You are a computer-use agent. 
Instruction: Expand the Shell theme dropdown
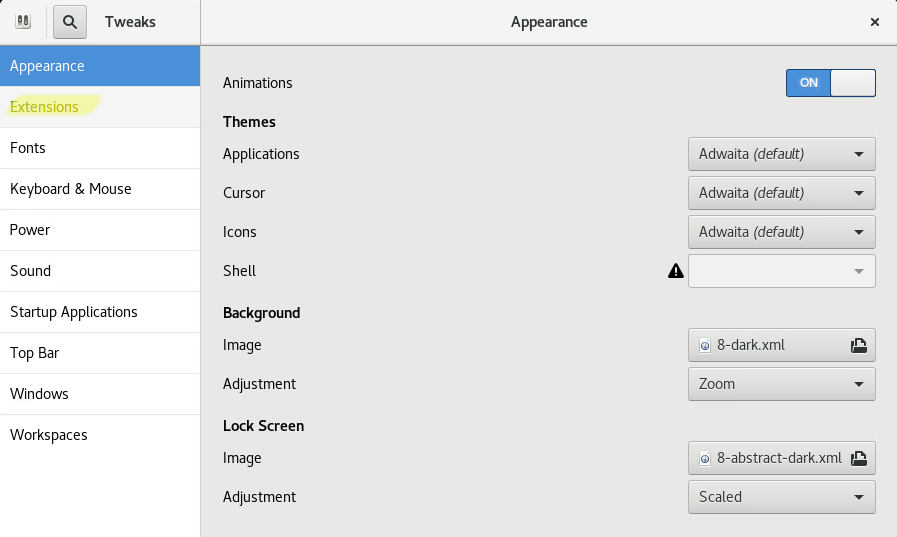click(781, 271)
